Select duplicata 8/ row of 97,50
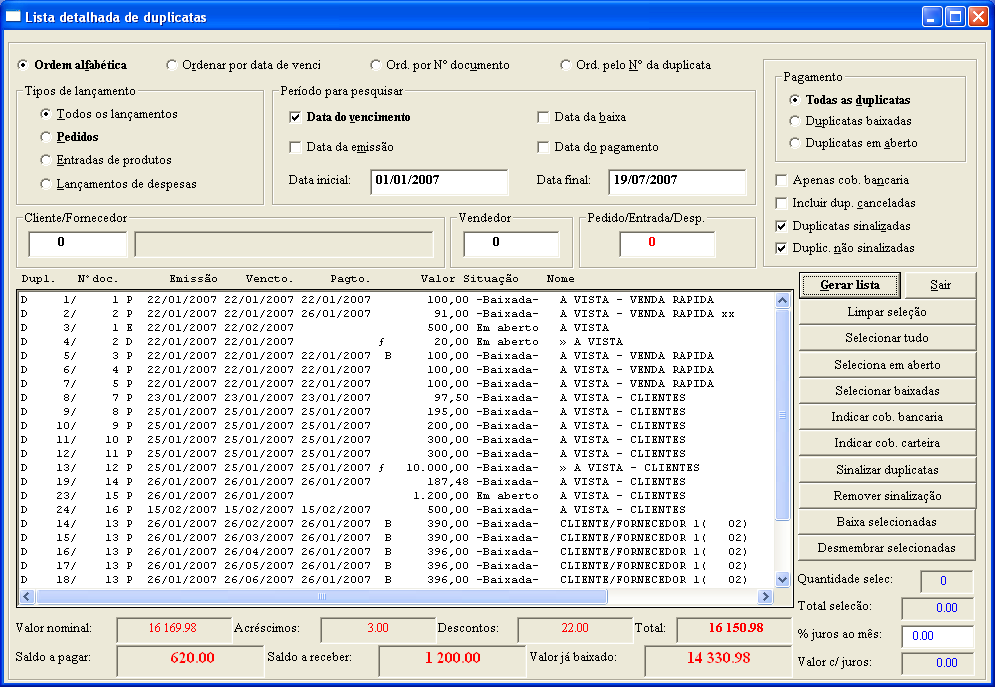 pyautogui.click(x=397, y=398)
